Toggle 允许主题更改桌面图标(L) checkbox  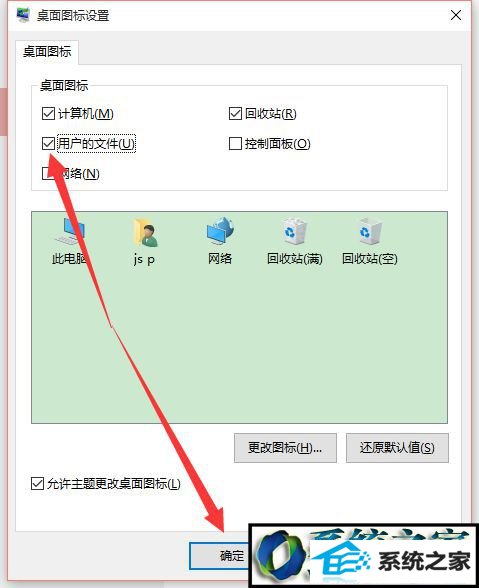pos(37,483)
